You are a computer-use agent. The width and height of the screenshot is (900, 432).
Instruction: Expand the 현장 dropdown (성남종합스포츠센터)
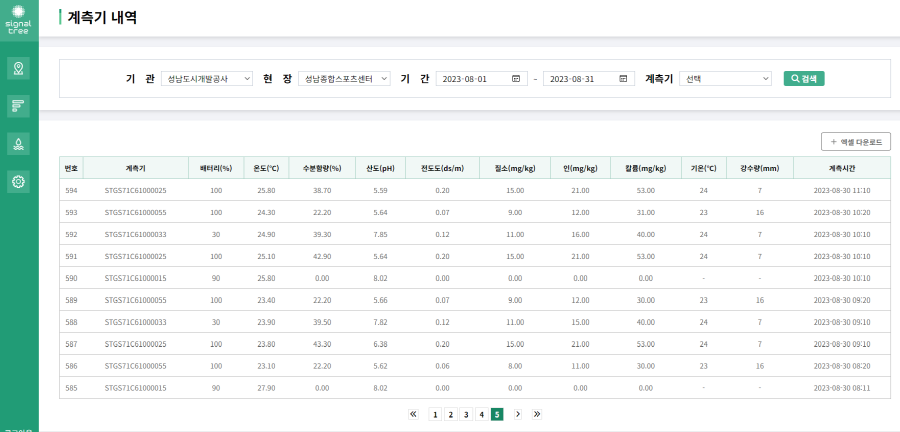coord(344,79)
